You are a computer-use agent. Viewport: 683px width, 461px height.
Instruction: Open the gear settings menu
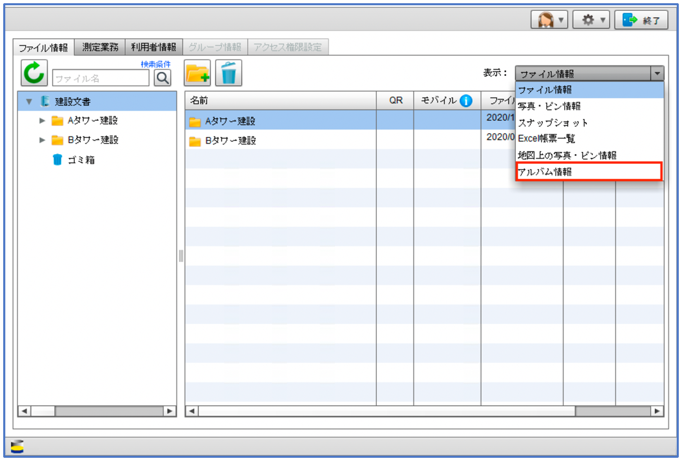tap(590, 20)
